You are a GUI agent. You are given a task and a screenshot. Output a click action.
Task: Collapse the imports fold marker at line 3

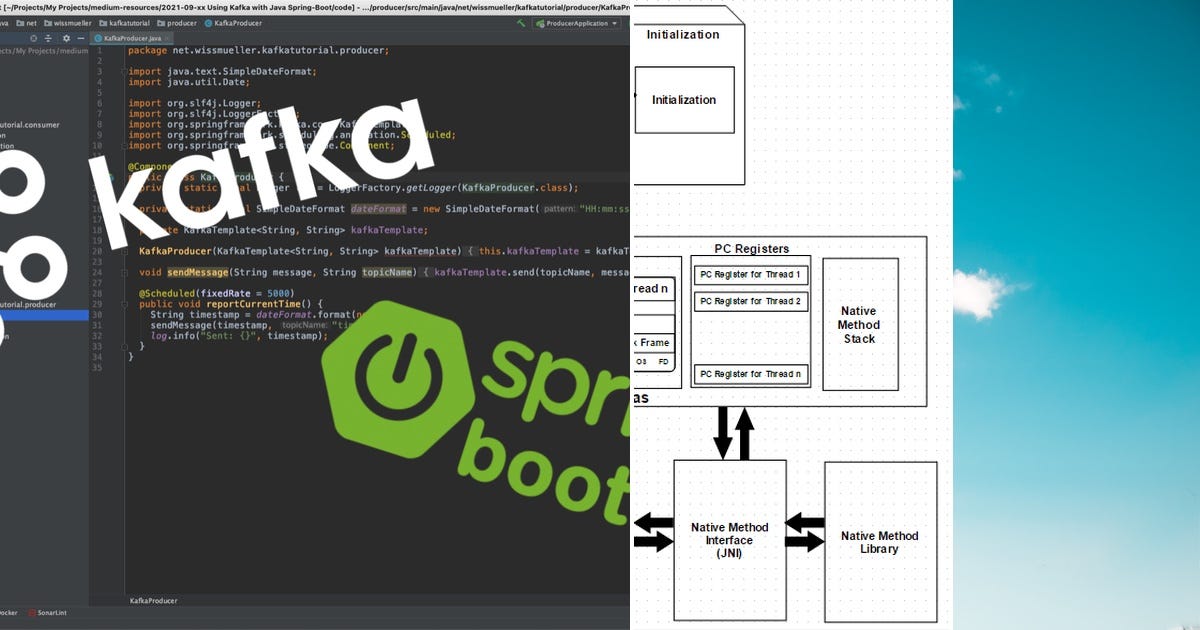point(123,71)
